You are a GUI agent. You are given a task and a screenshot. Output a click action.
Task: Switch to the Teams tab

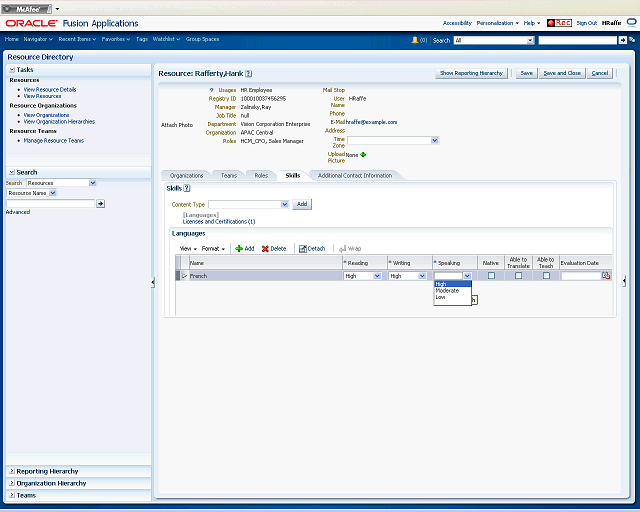[229, 176]
